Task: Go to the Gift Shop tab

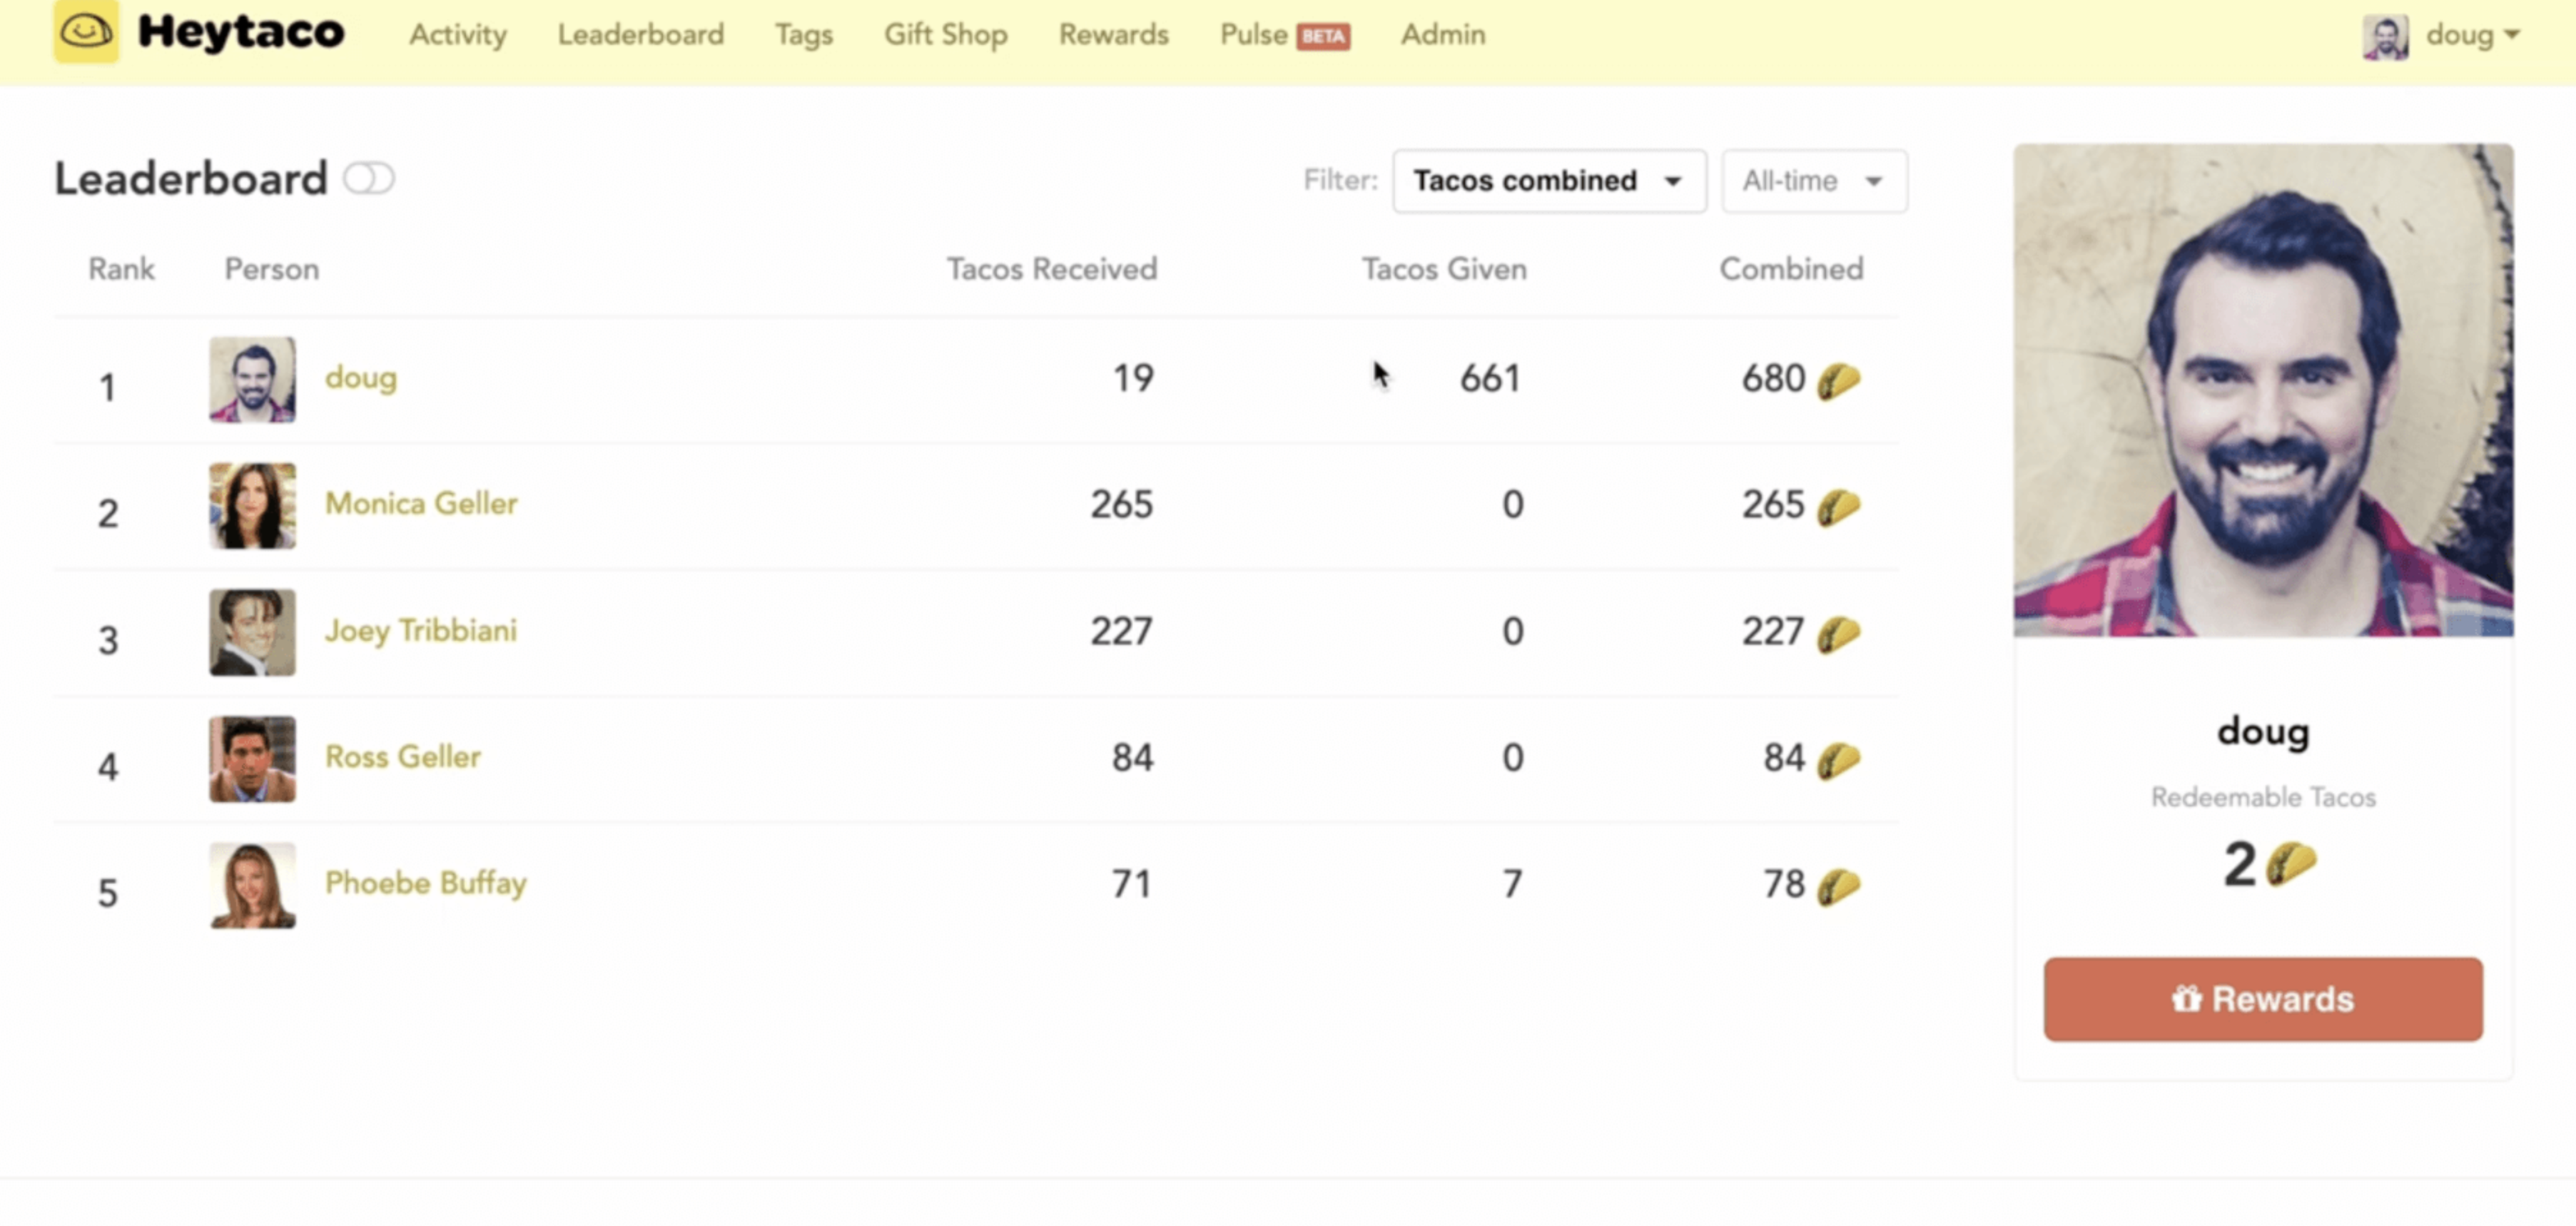Action: tap(945, 35)
